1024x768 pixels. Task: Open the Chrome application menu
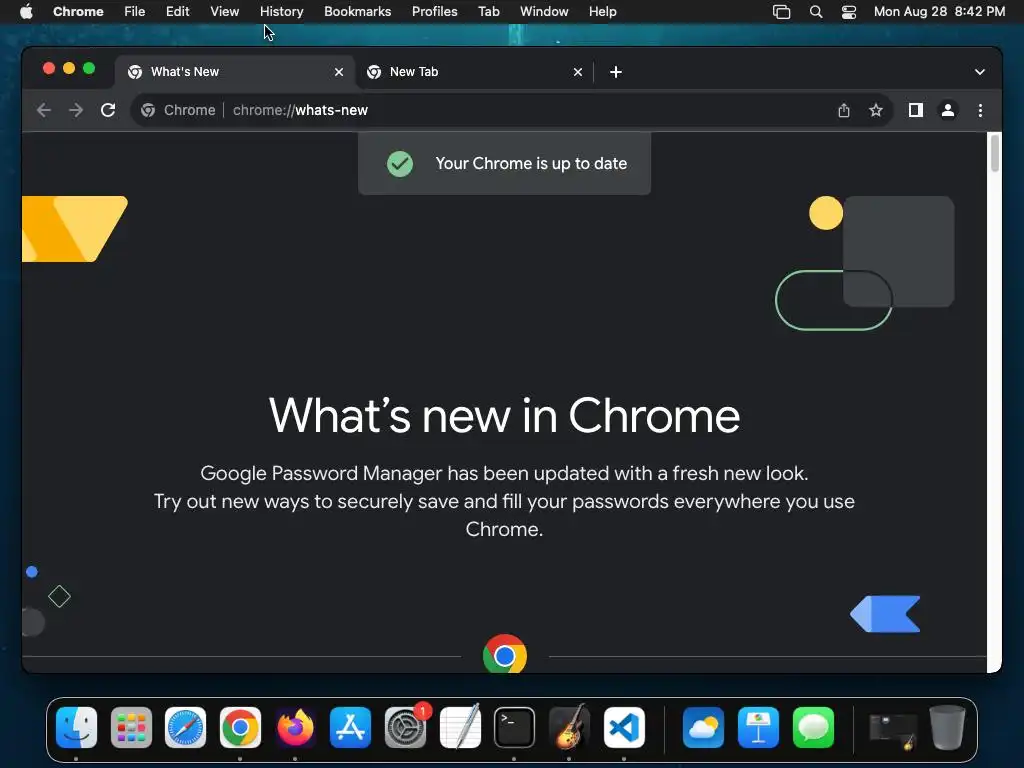point(78,12)
